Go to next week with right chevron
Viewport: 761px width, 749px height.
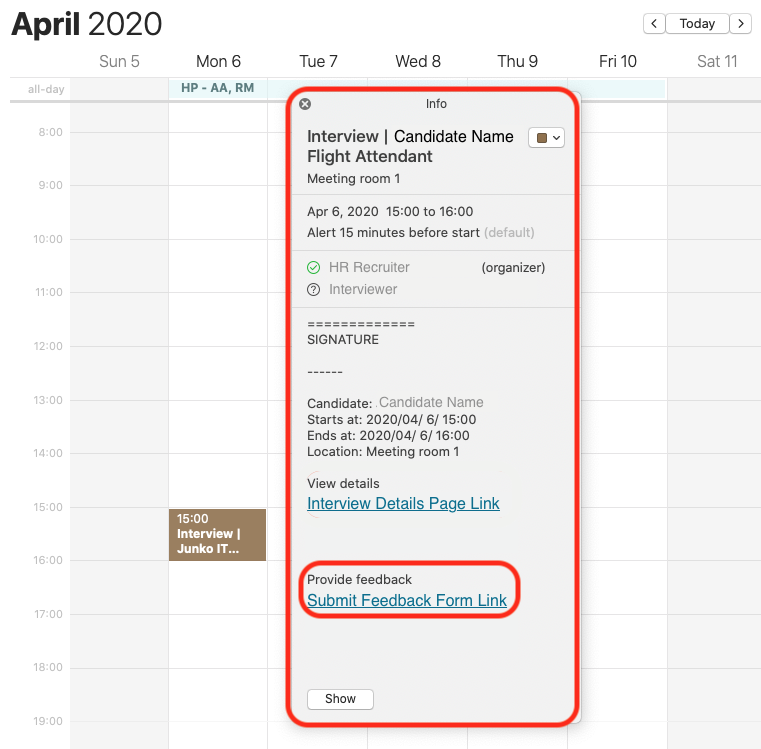coord(740,23)
